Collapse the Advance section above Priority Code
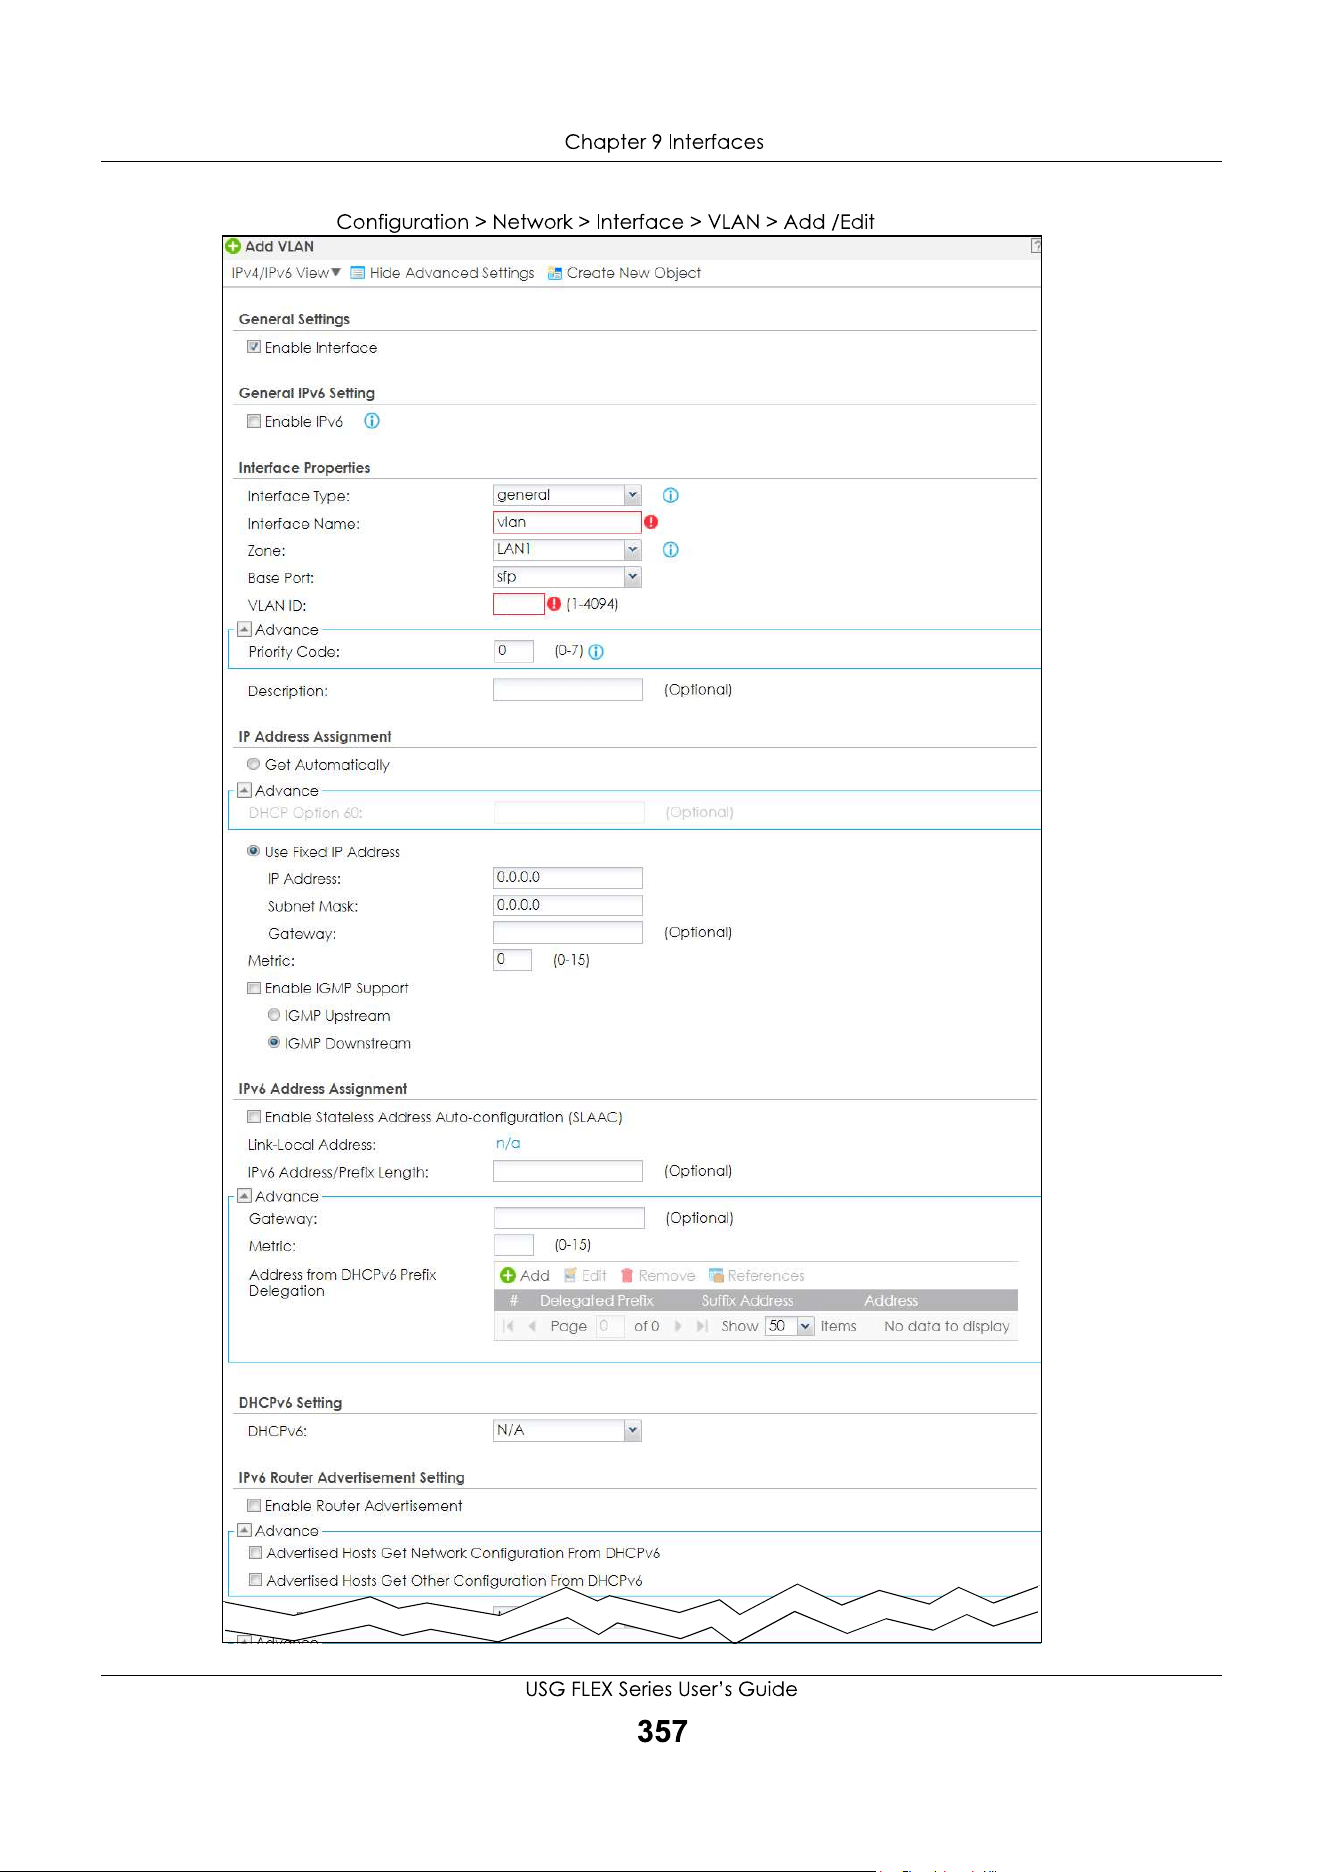1324x1872 pixels. pyautogui.click(x=244, y=629)
